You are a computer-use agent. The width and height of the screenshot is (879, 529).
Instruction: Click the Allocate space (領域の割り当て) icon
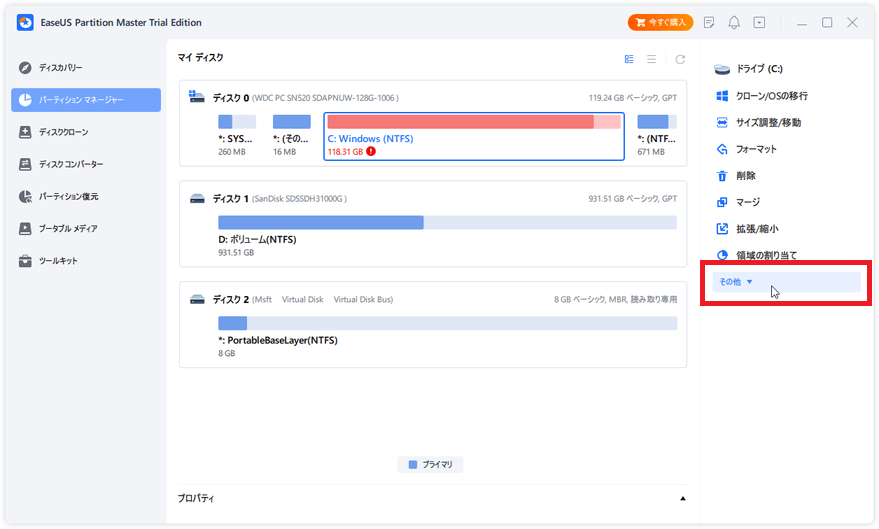(722, 255)
